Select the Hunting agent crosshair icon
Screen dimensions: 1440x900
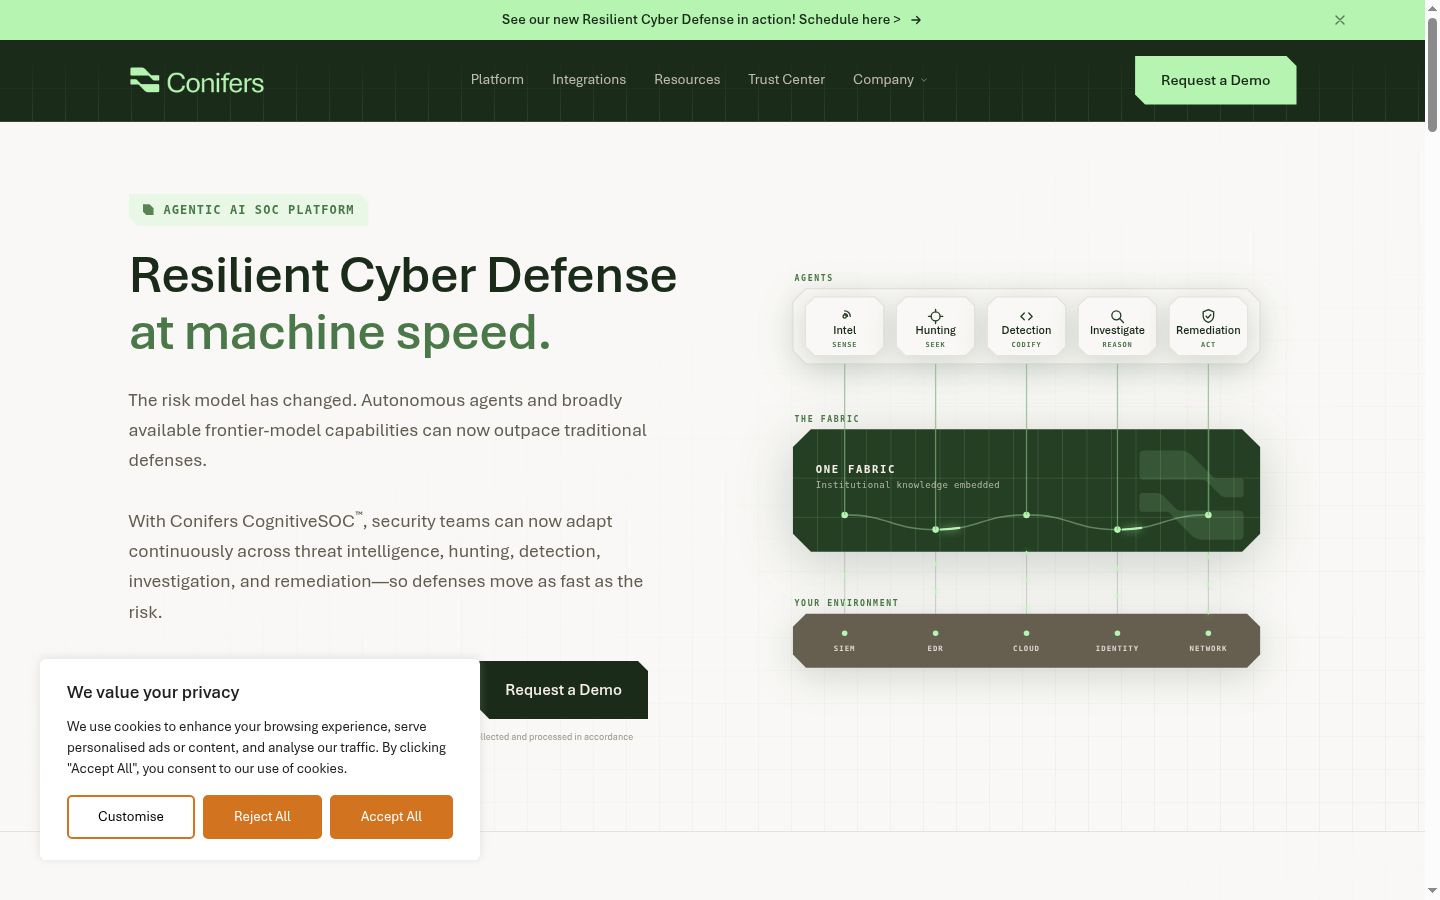935,316
